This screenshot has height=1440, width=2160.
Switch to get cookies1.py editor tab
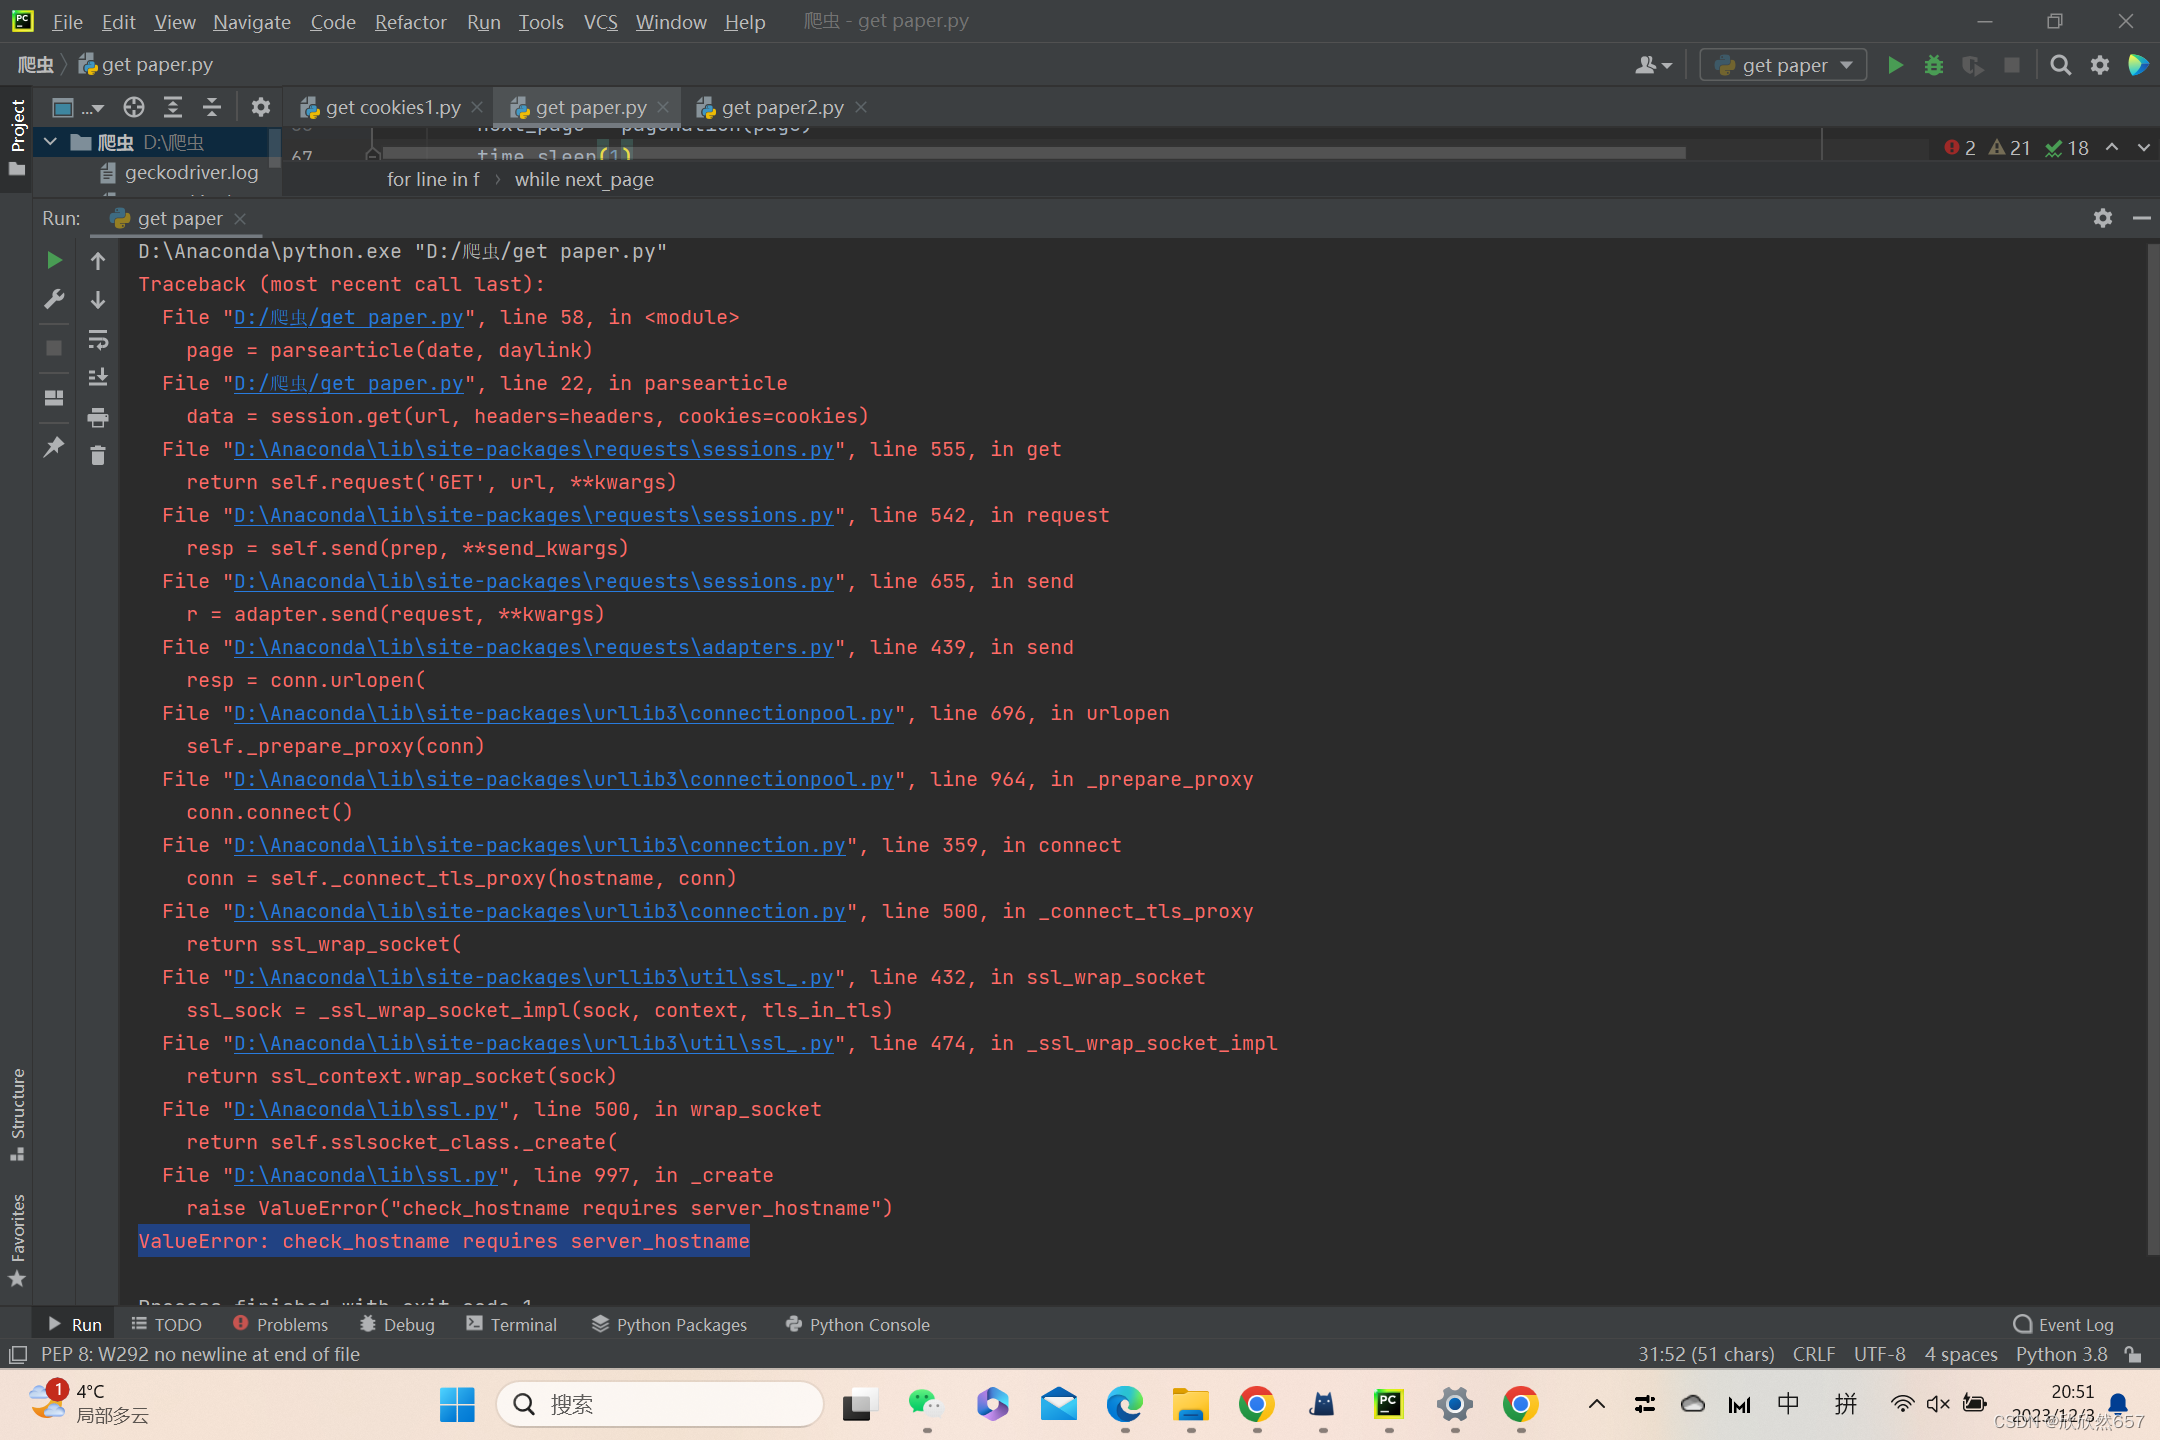[x=392, y=107]
